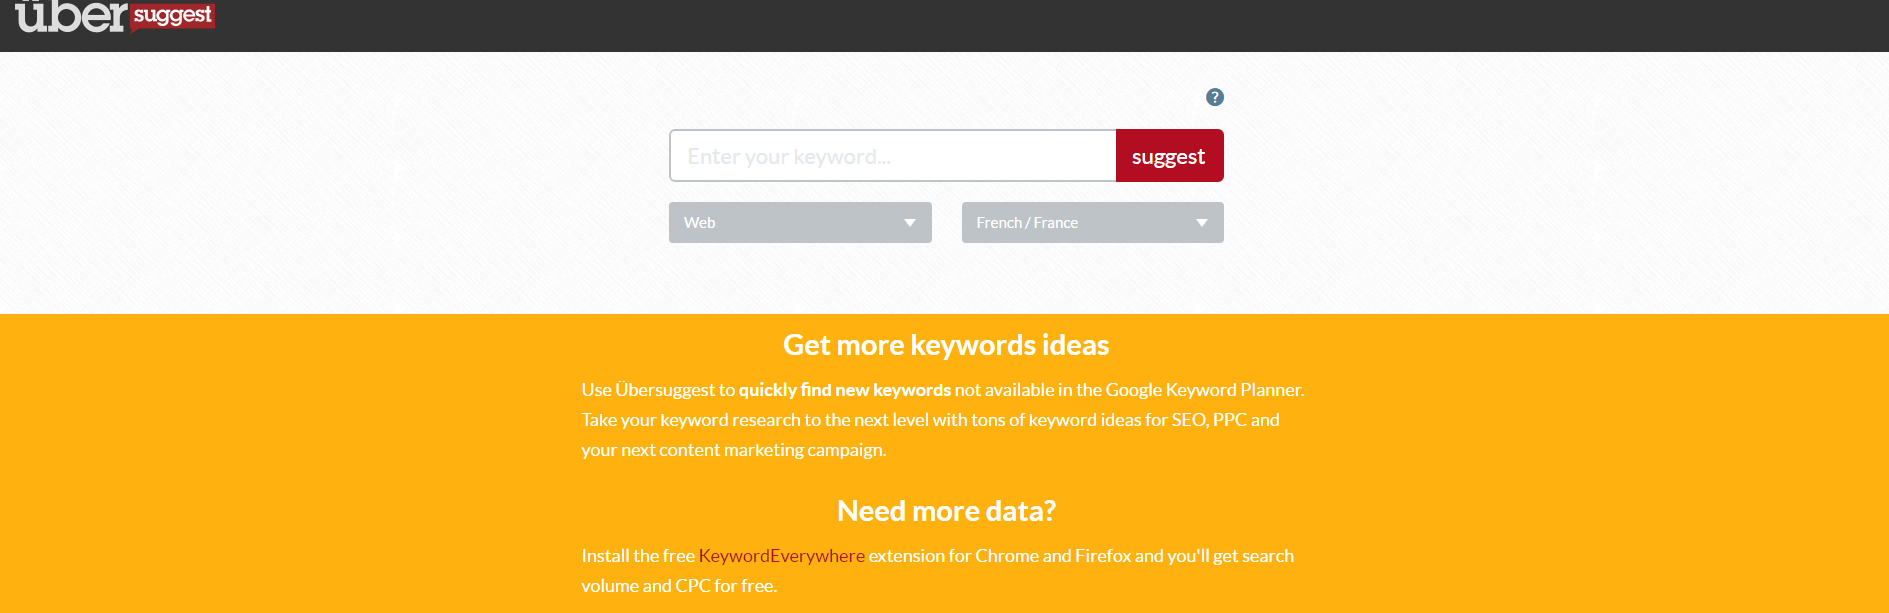This screenshot has width=1889, height=613.
Task: Click the question mark help icon
Action: click(x=1215, y=97)
